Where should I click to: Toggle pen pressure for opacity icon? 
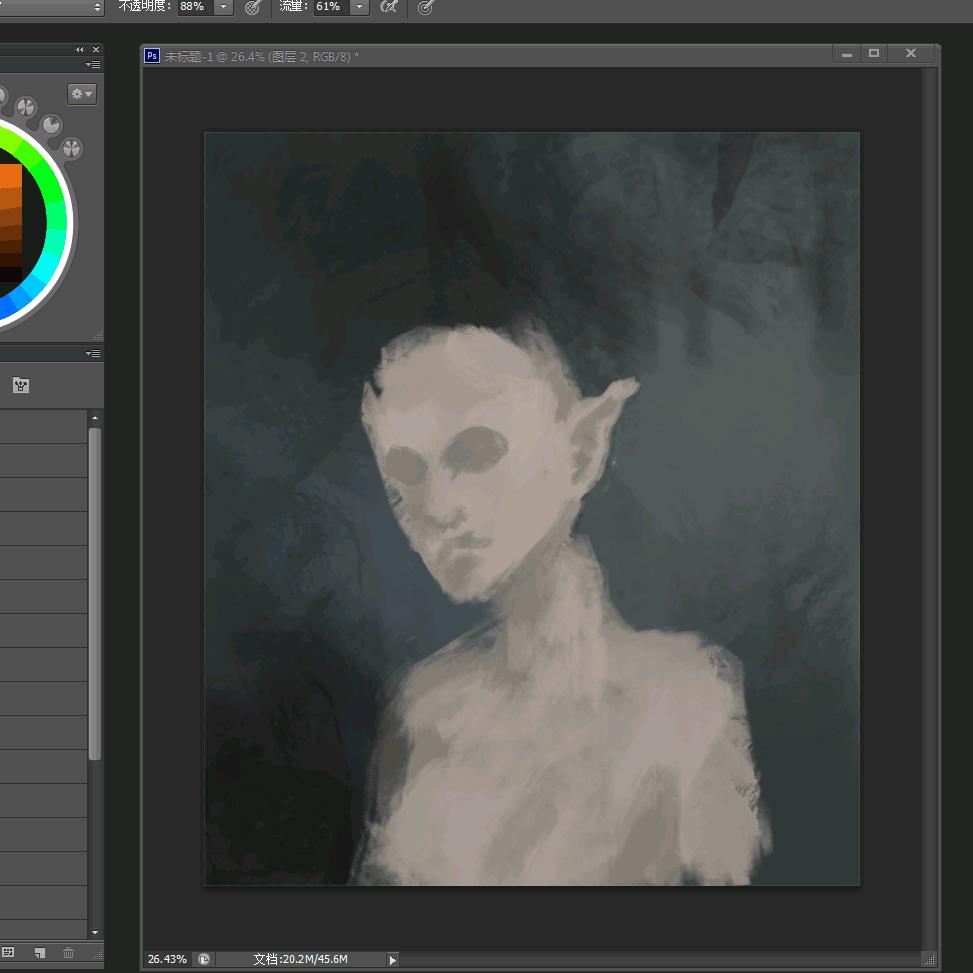point(253,8)
